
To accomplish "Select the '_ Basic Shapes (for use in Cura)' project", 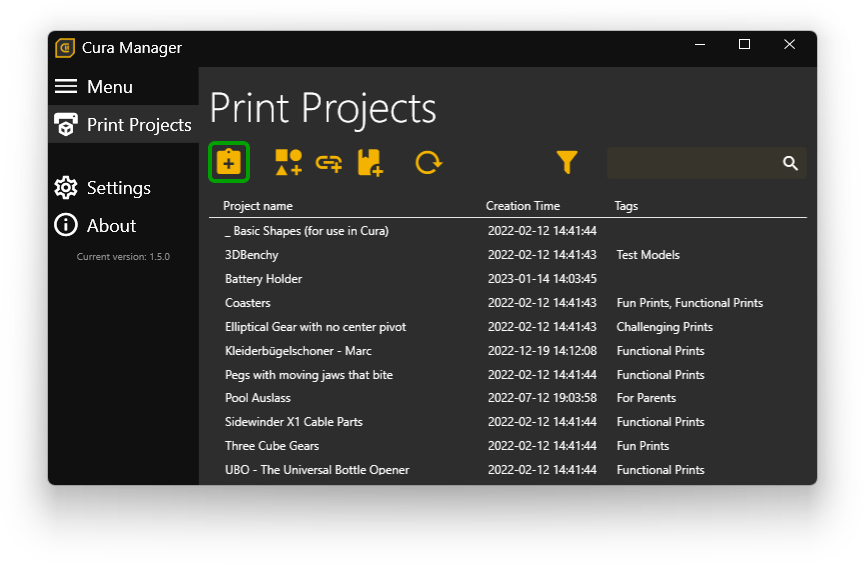I will coord(508,231).
